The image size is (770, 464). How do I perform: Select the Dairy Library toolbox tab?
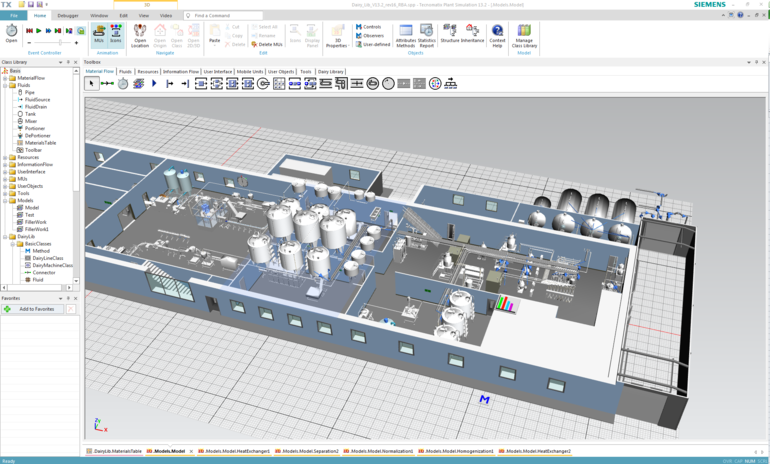[330, 72]
